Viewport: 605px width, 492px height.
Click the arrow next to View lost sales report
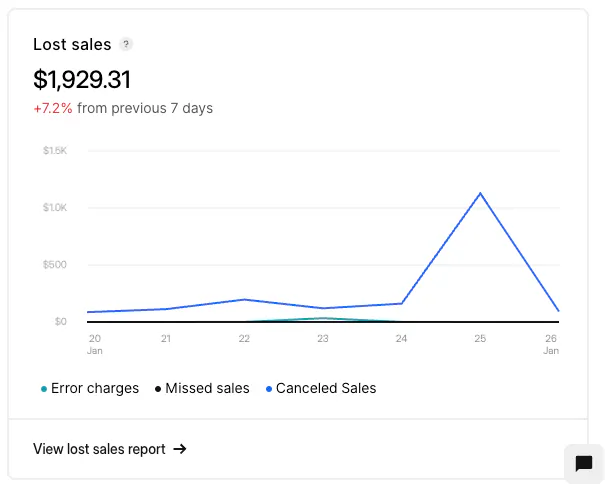pos(180,449)
